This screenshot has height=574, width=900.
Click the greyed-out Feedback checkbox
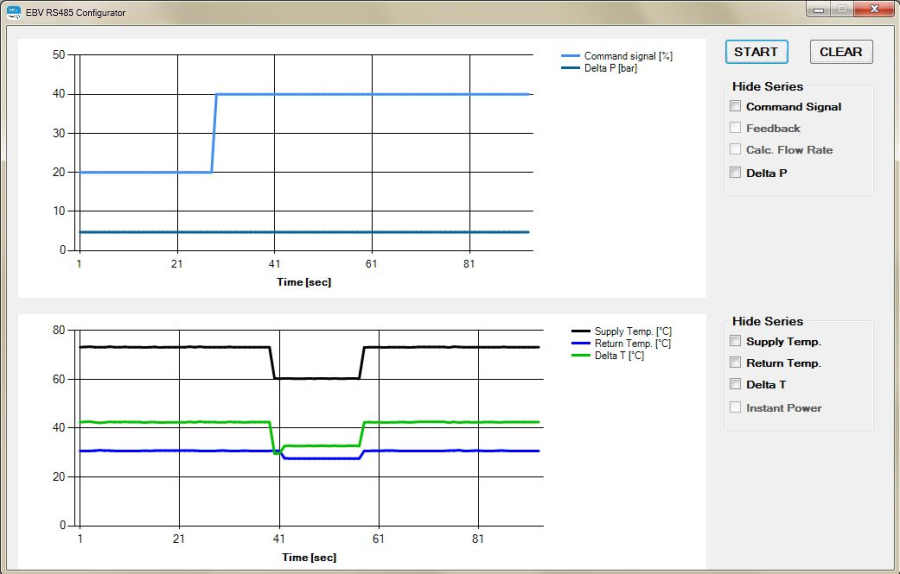[736, 128]
